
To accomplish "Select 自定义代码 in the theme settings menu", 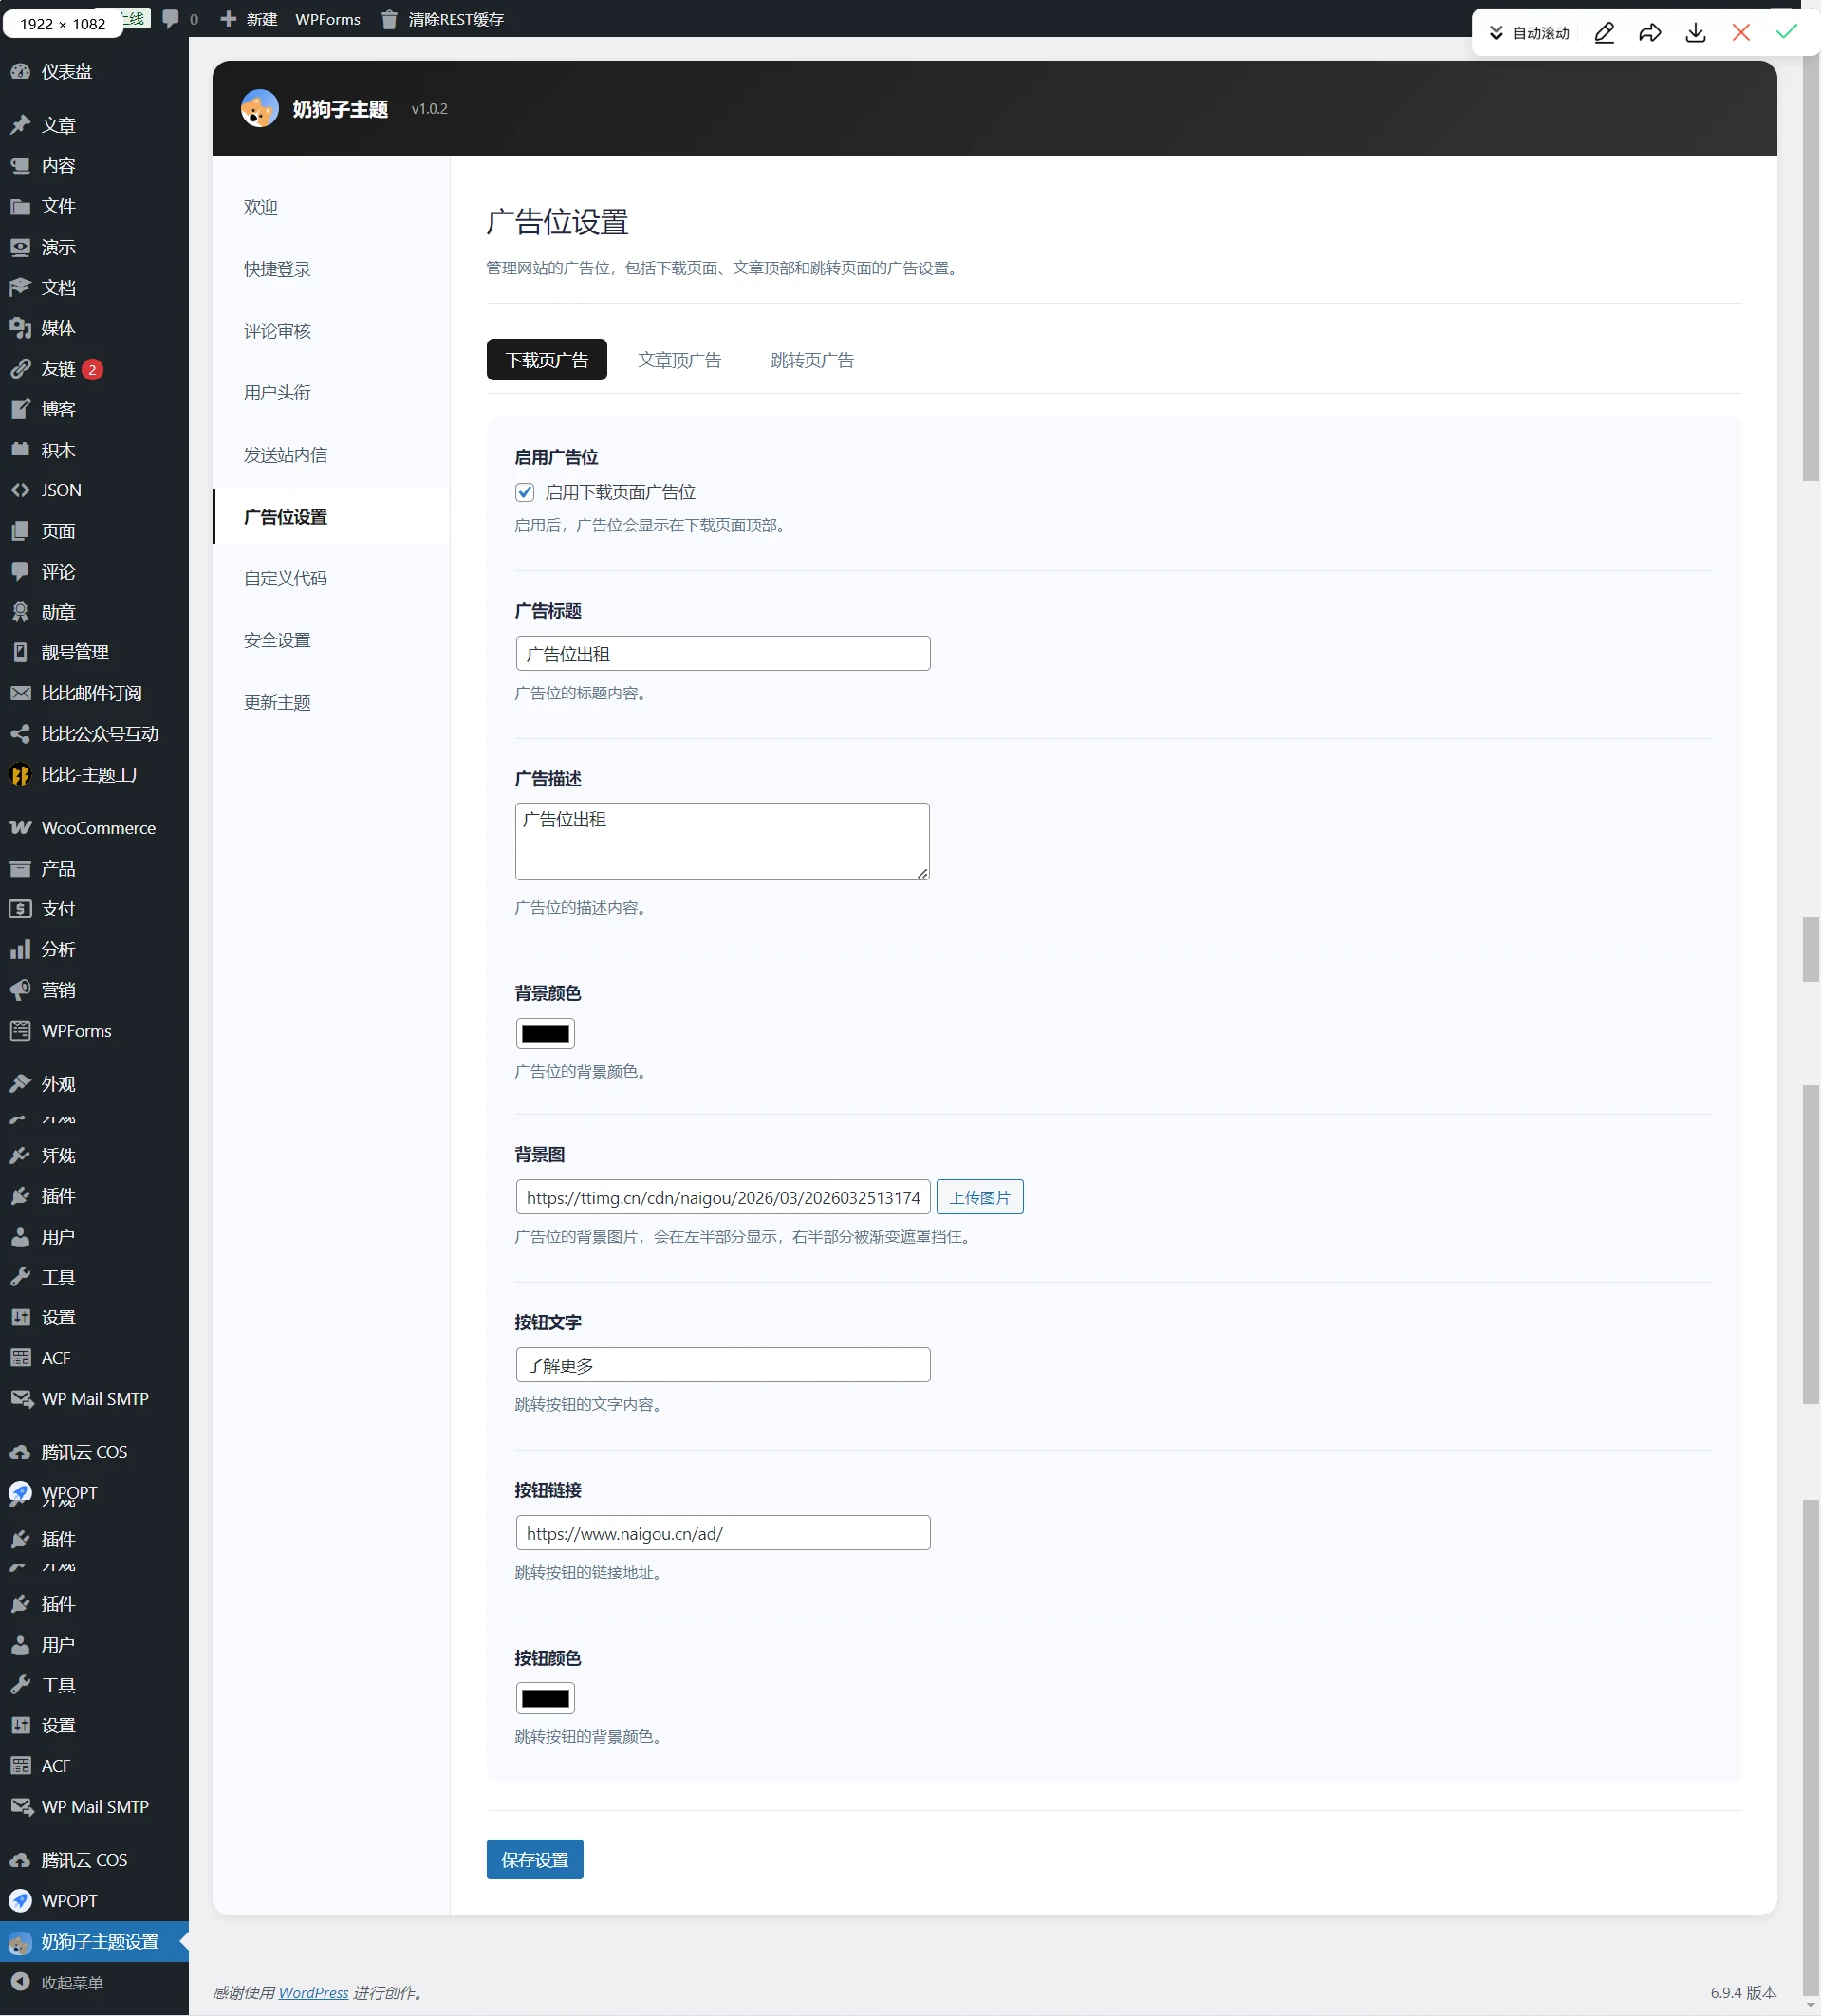I will 332,578.
